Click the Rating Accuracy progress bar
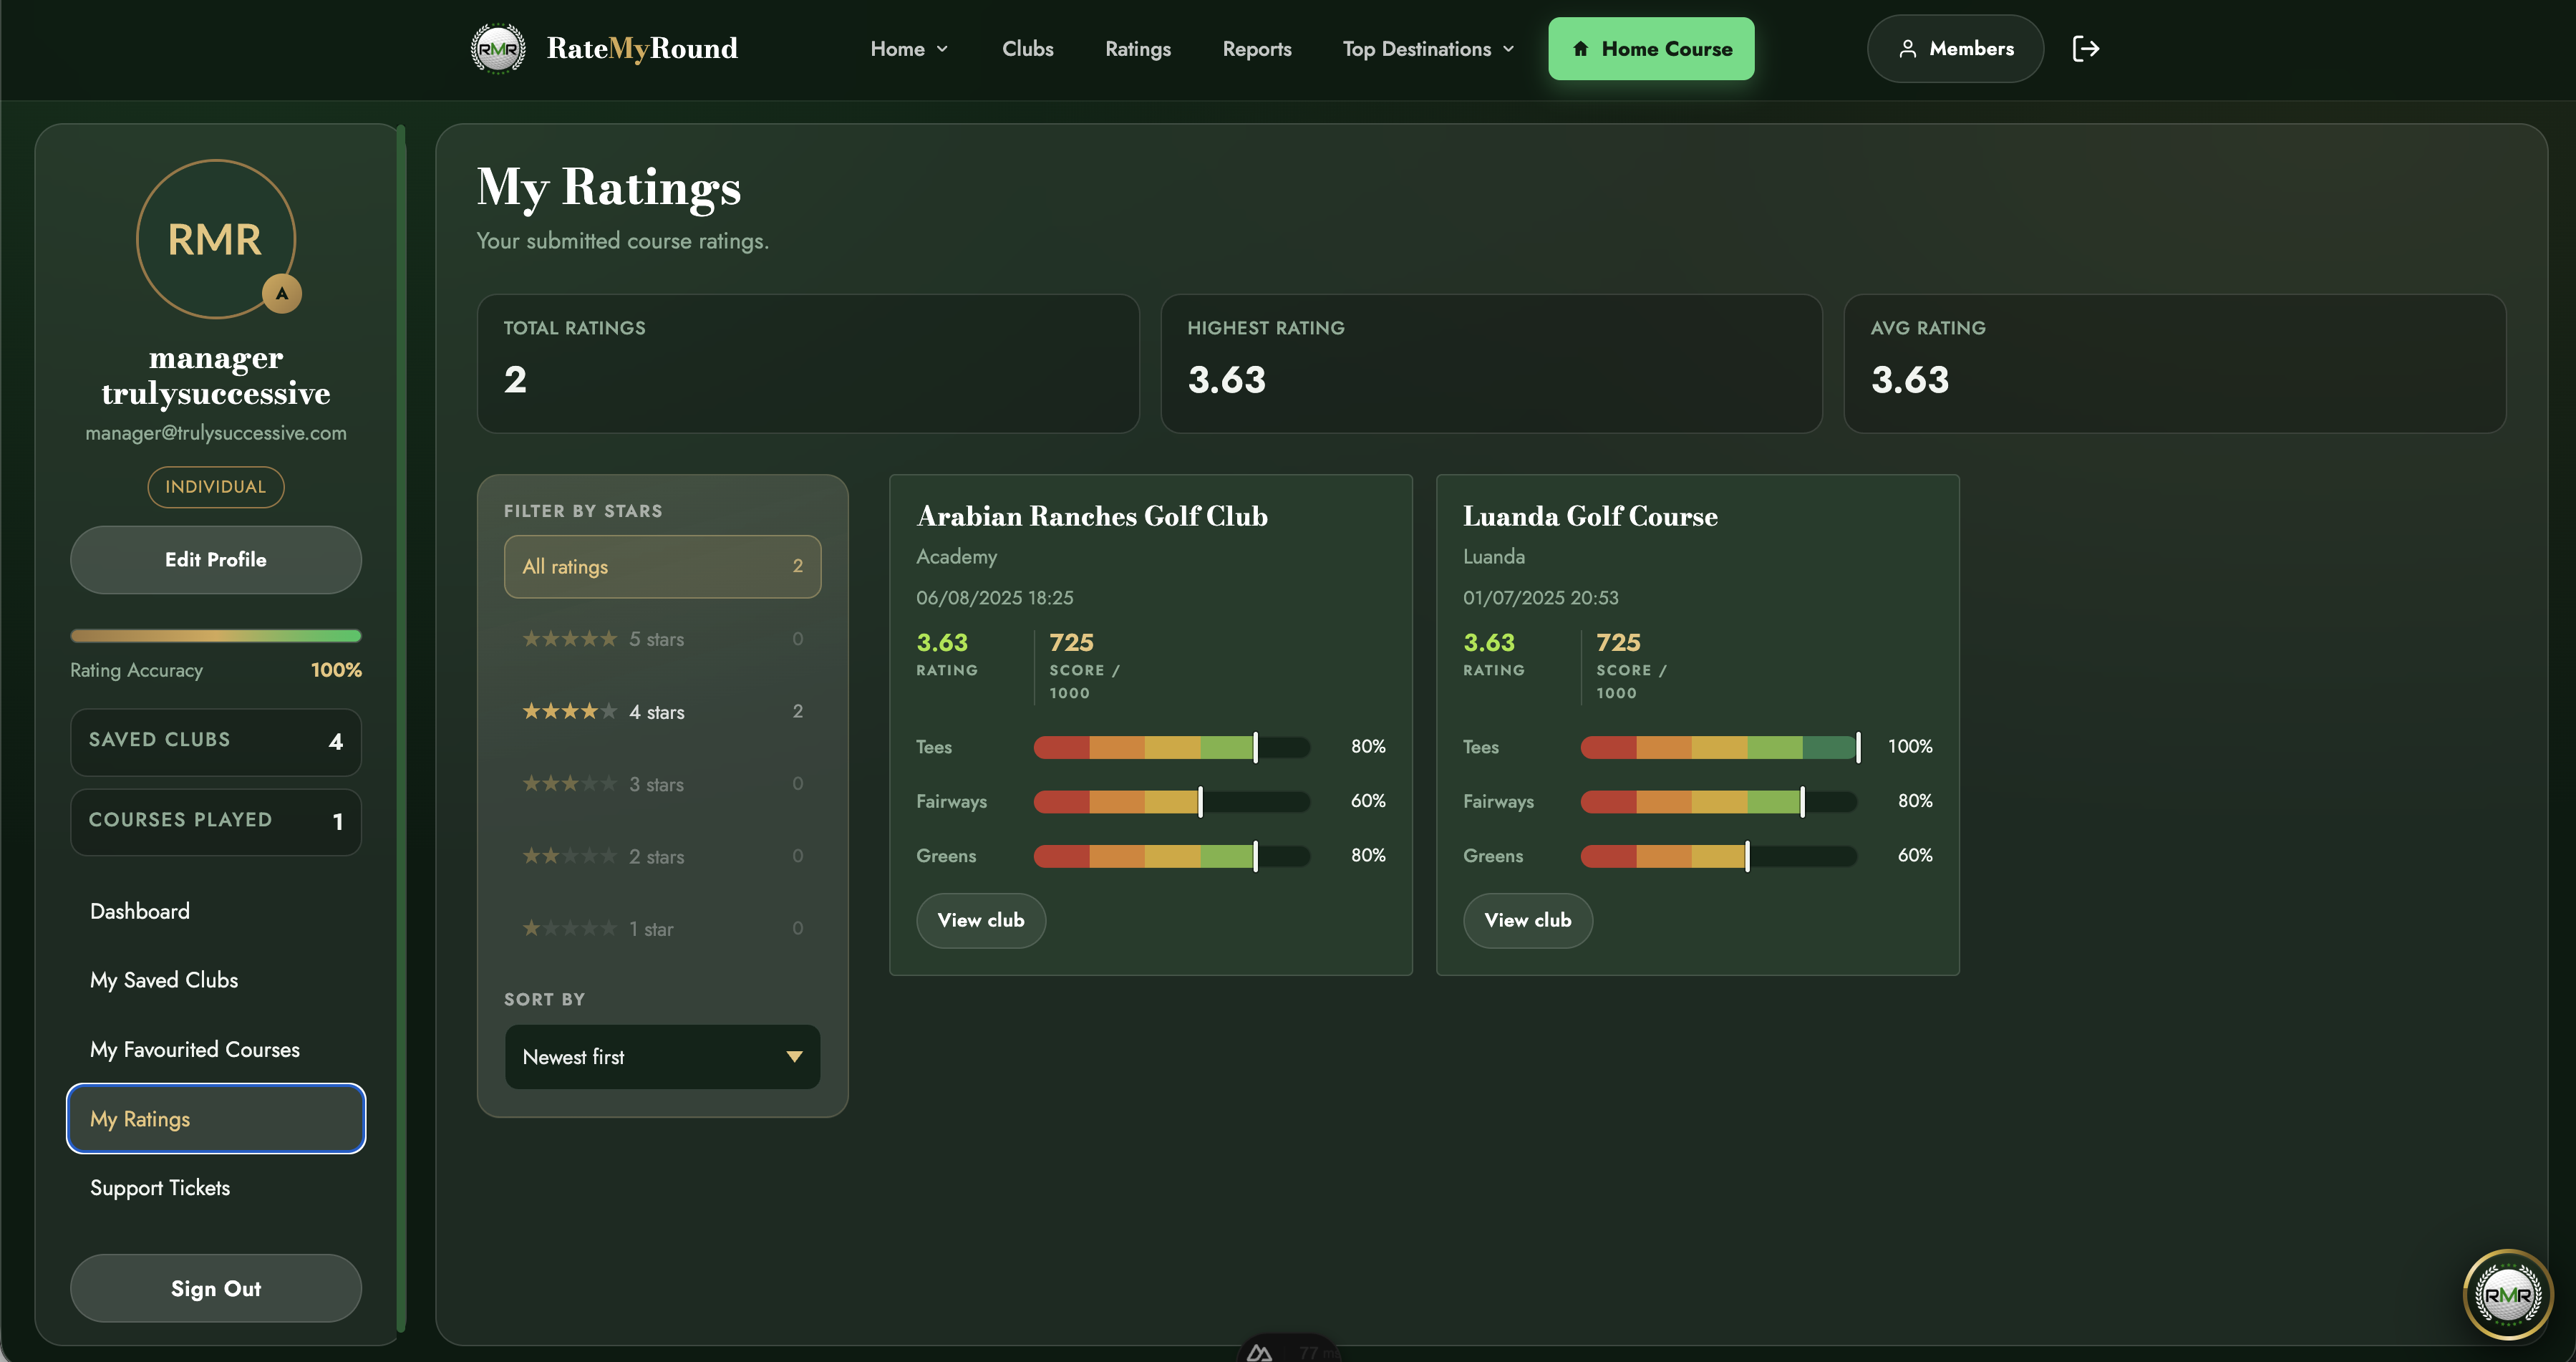Viewport: 2576px width, 1362px height. [x=216, y=636]
